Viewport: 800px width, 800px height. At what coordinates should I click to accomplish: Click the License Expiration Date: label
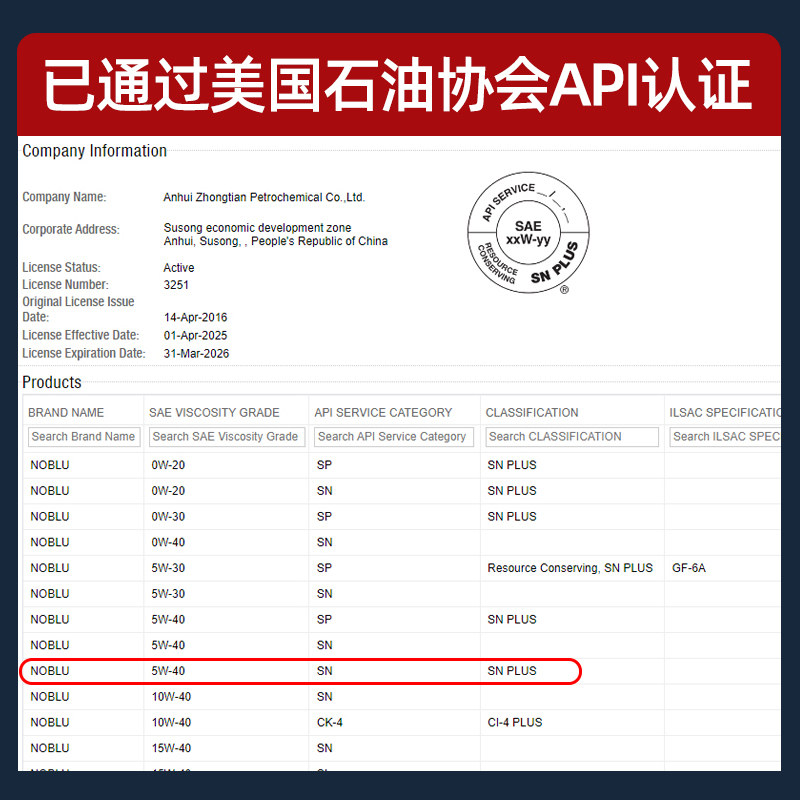pos(84,353)
